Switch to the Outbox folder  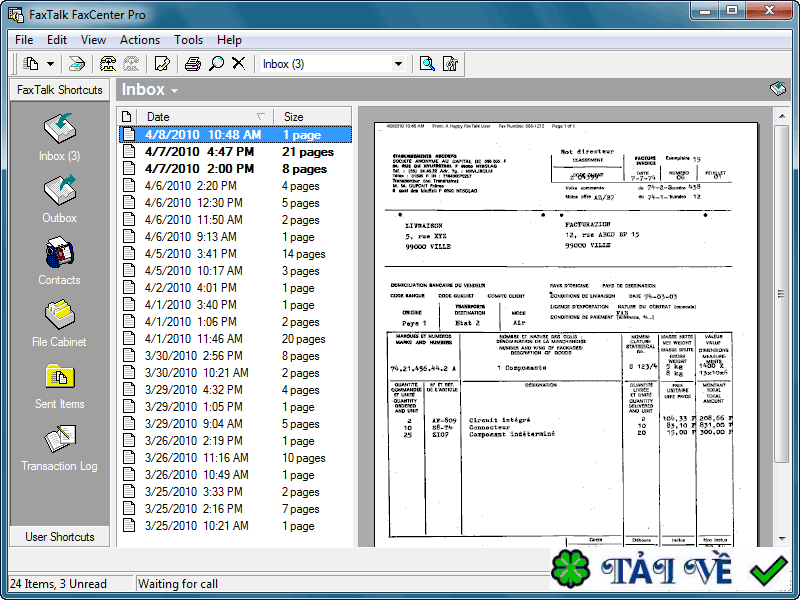click(x=59, y=198)
